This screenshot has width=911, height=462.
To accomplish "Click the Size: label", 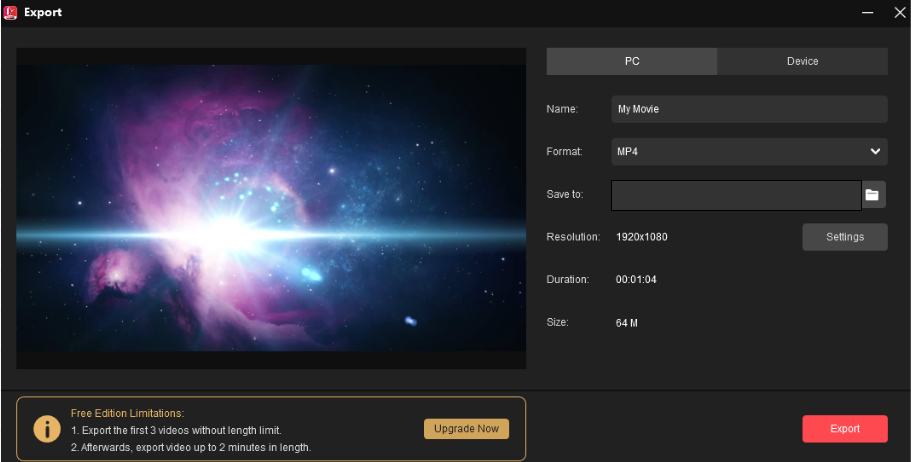I will tap(557, 322).
